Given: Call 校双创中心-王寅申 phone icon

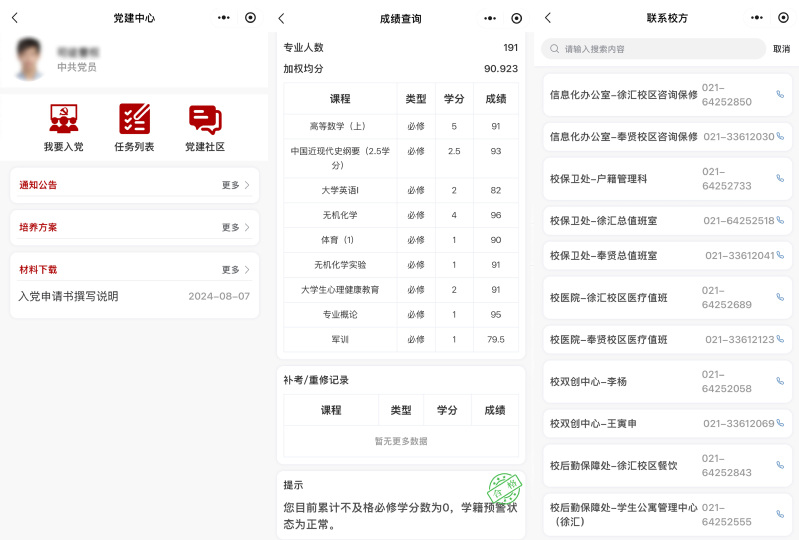Looking at the screenshot, I should (x=780, y=423).
